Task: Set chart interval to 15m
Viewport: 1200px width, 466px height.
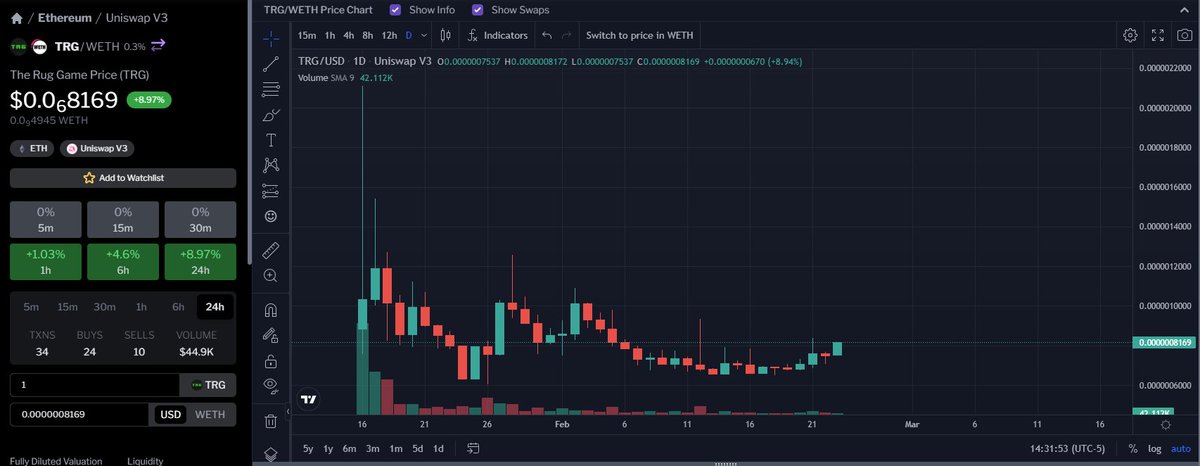Action: click(x=307, y=35)
